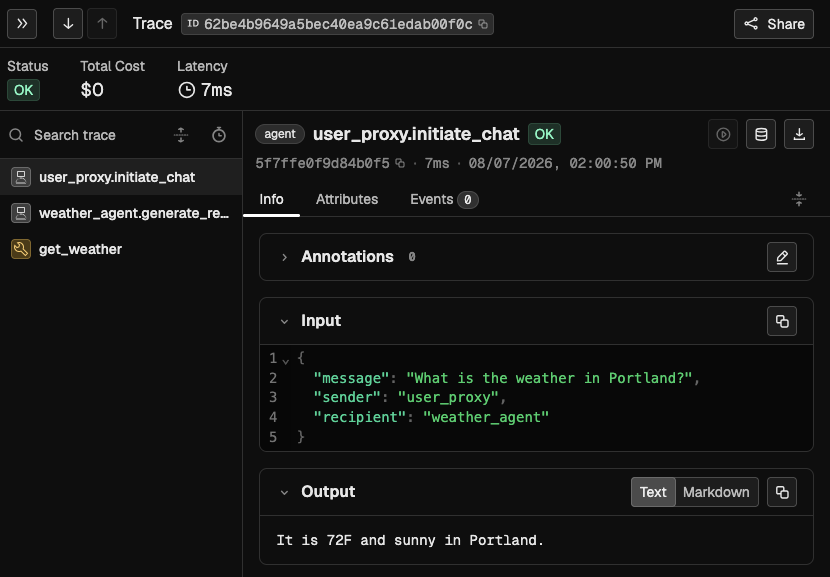Viewport: 830px width, 577px height.
Task: Select the get_weather tool span
Action: tap(121, 249)
